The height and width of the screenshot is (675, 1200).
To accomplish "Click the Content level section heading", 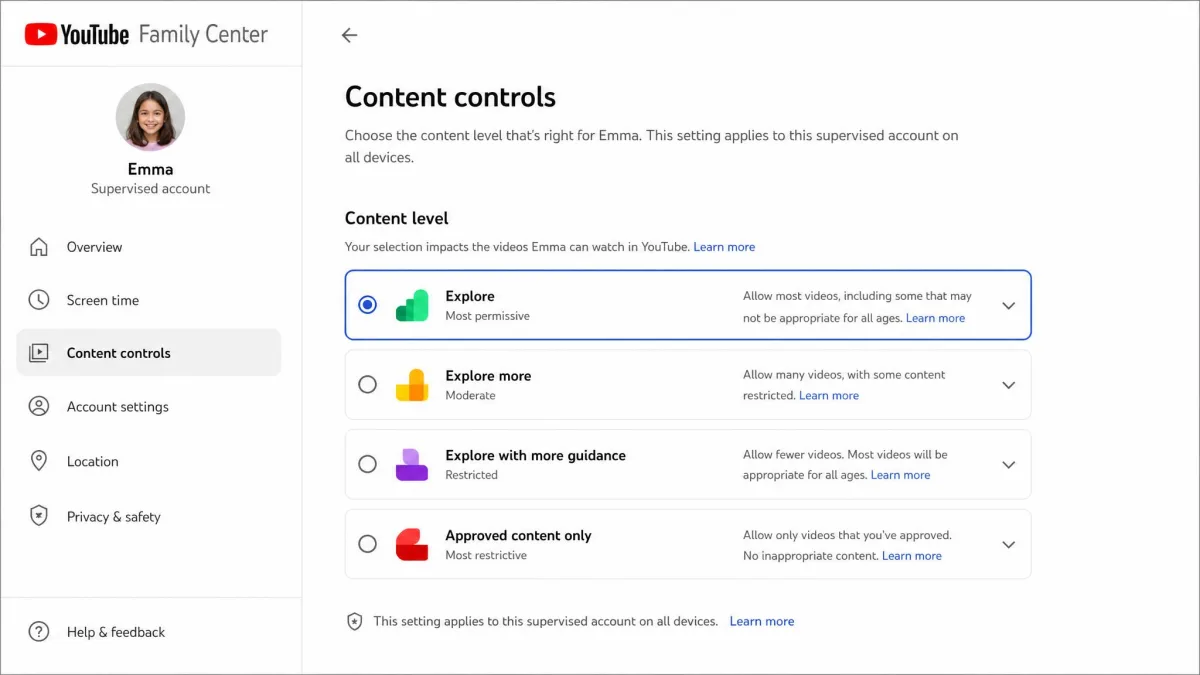I will [x=397, y=218].
